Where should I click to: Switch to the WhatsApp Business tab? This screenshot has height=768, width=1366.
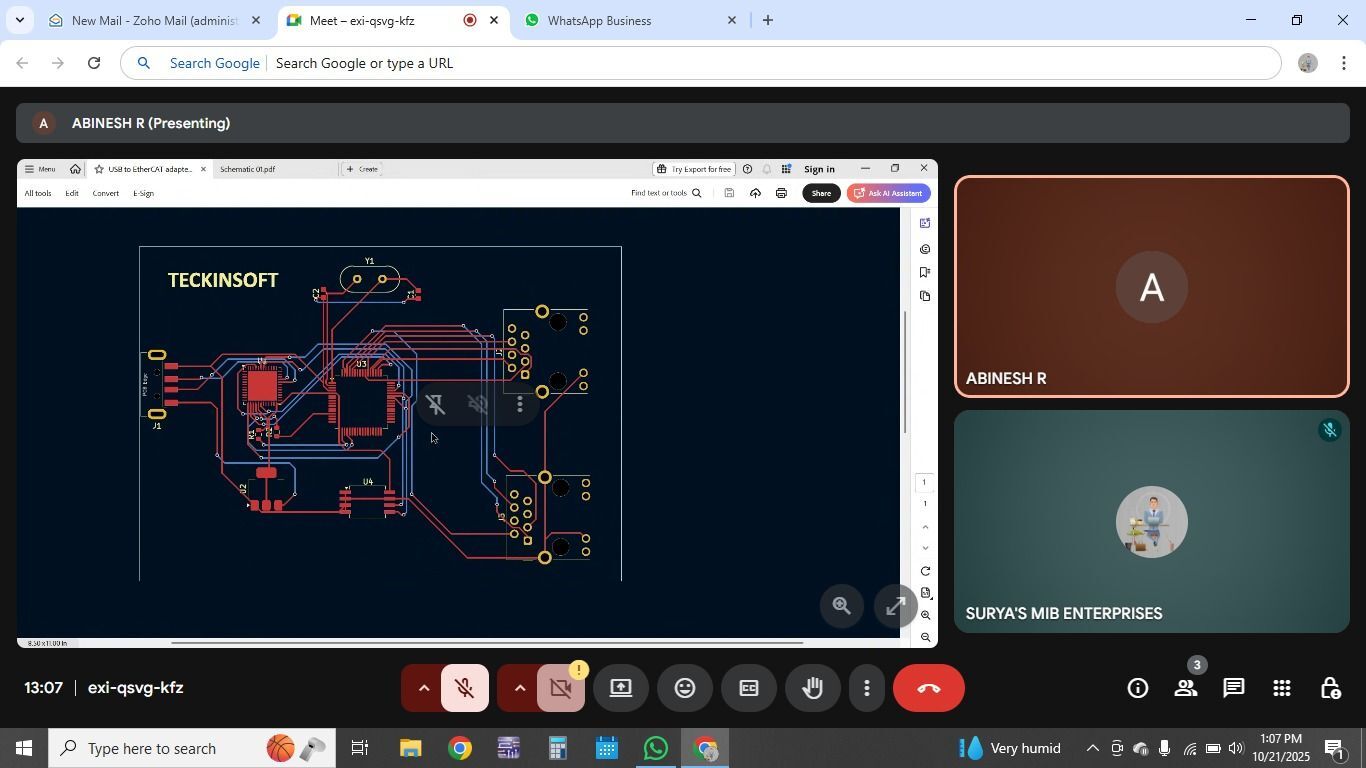[600, 20]
